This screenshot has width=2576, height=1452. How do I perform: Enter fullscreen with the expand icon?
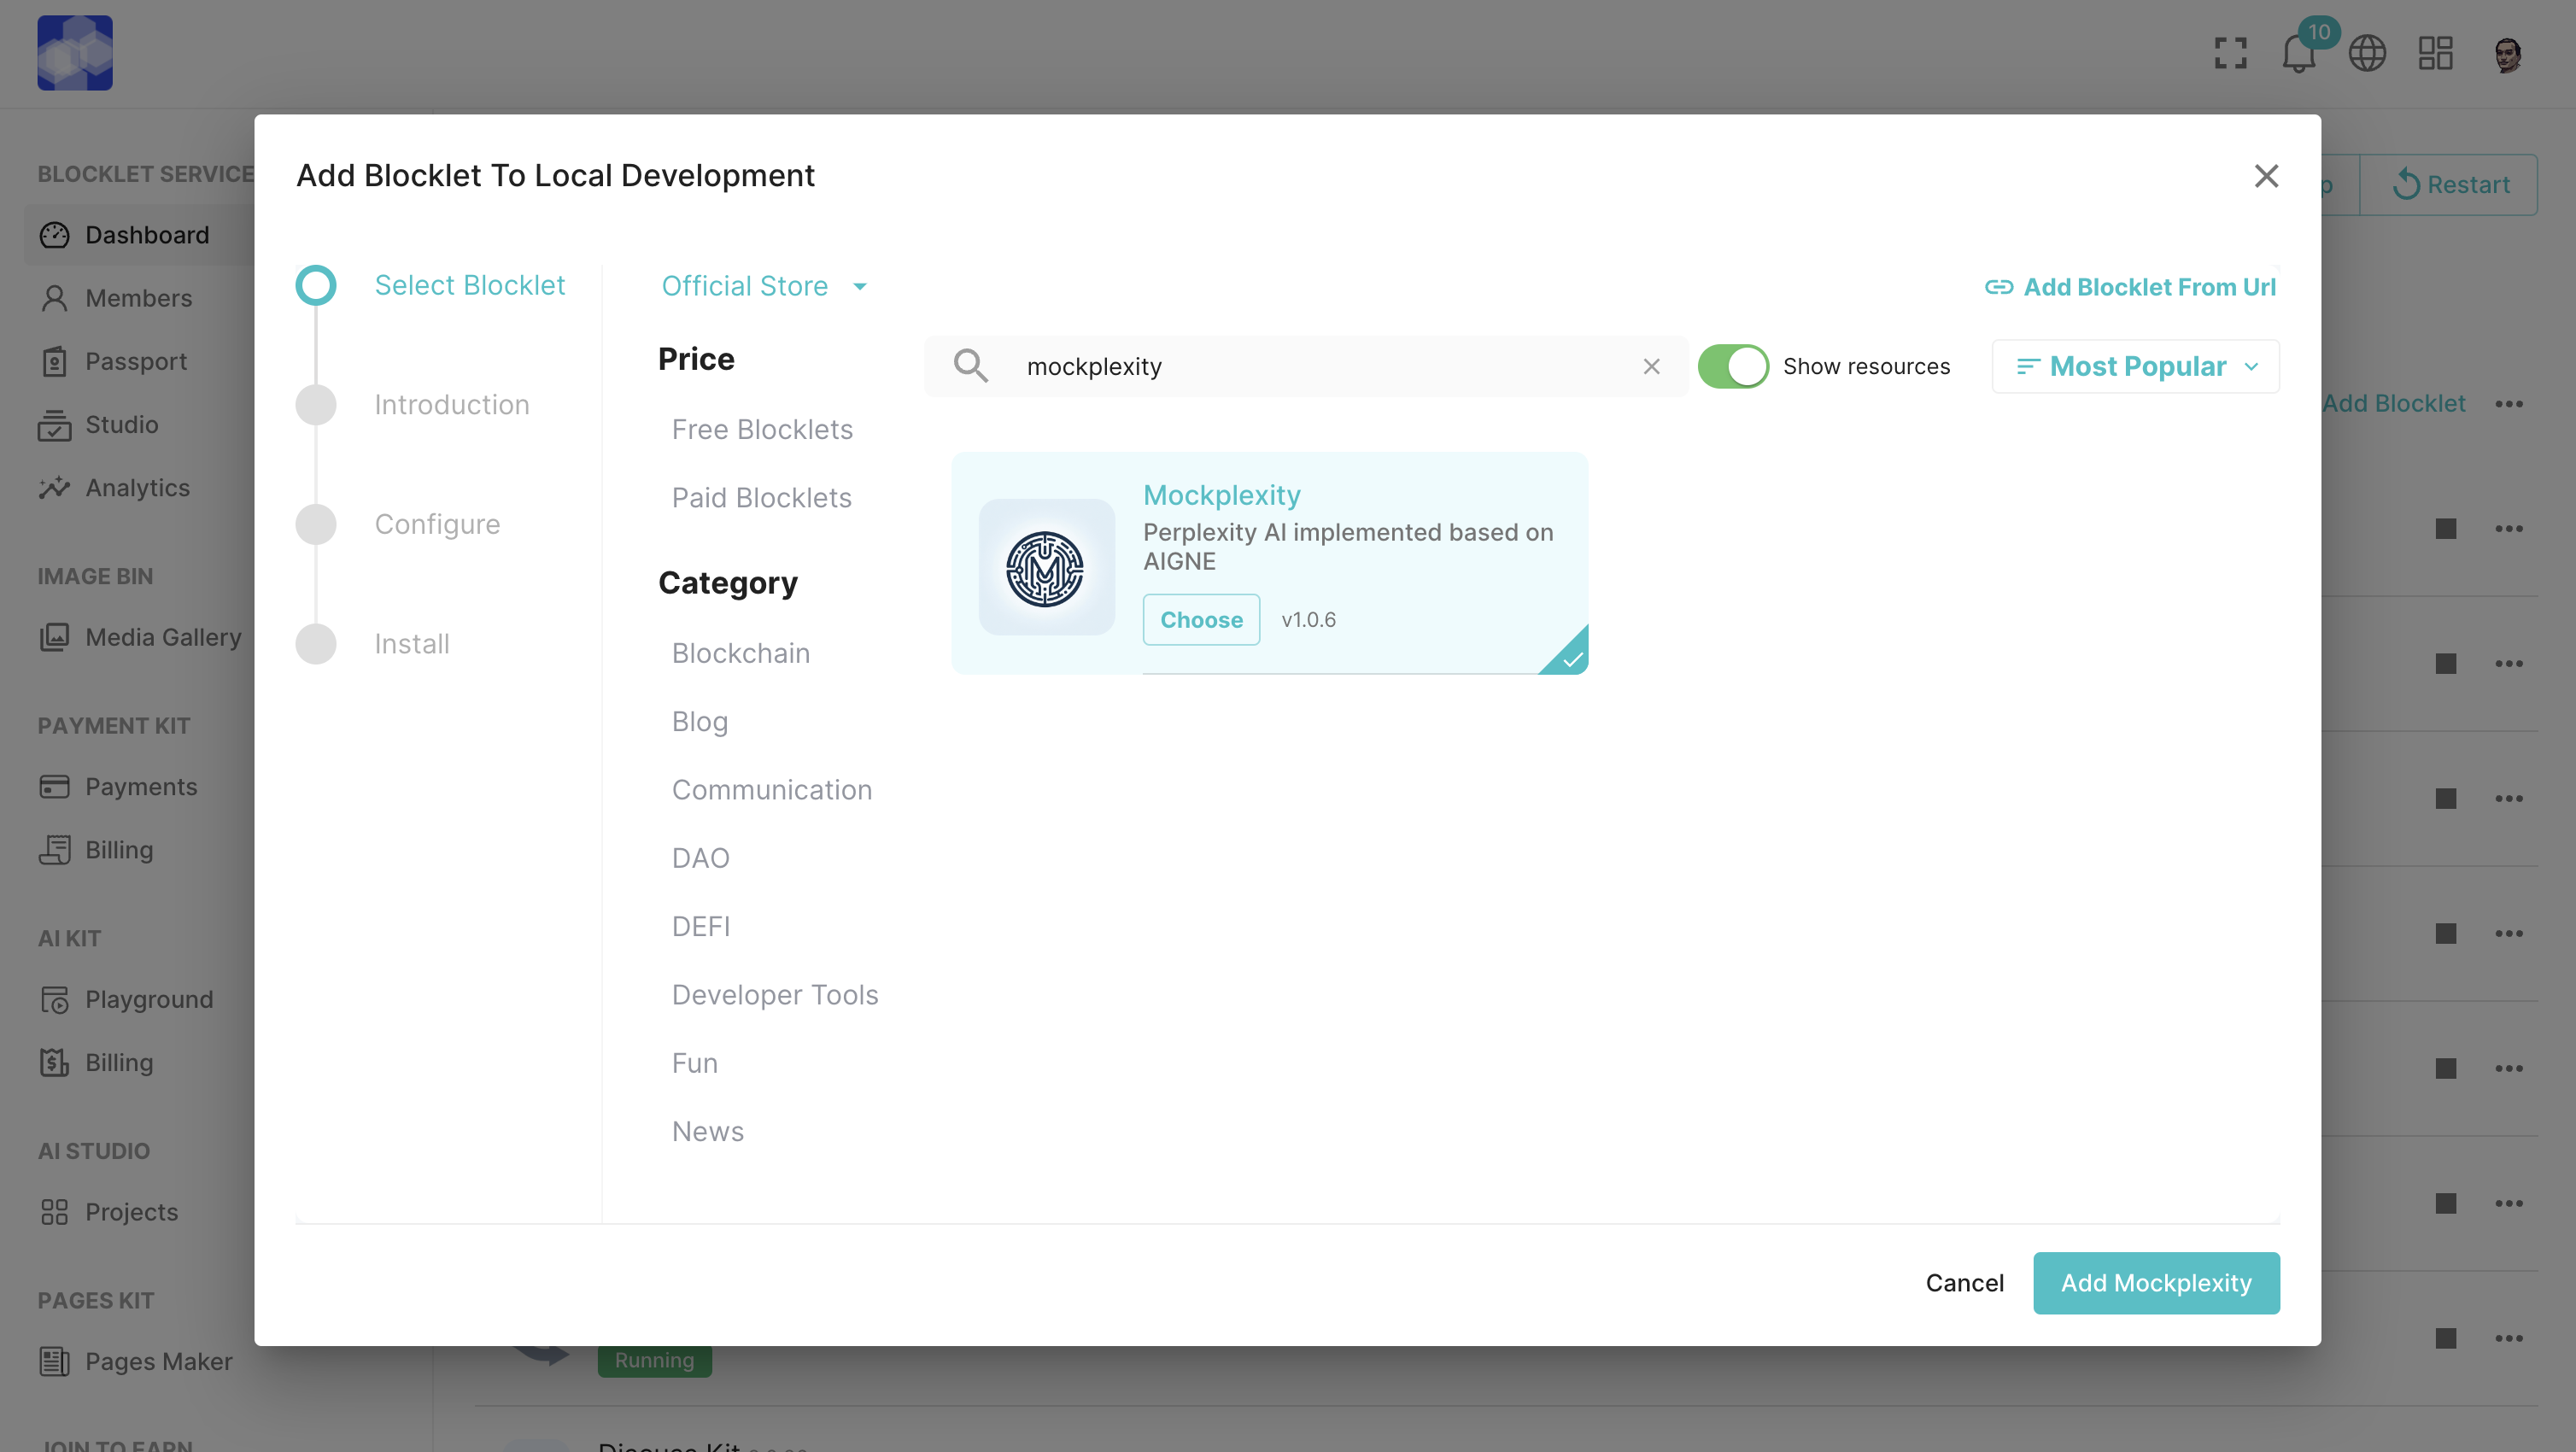coord(2230,54)
